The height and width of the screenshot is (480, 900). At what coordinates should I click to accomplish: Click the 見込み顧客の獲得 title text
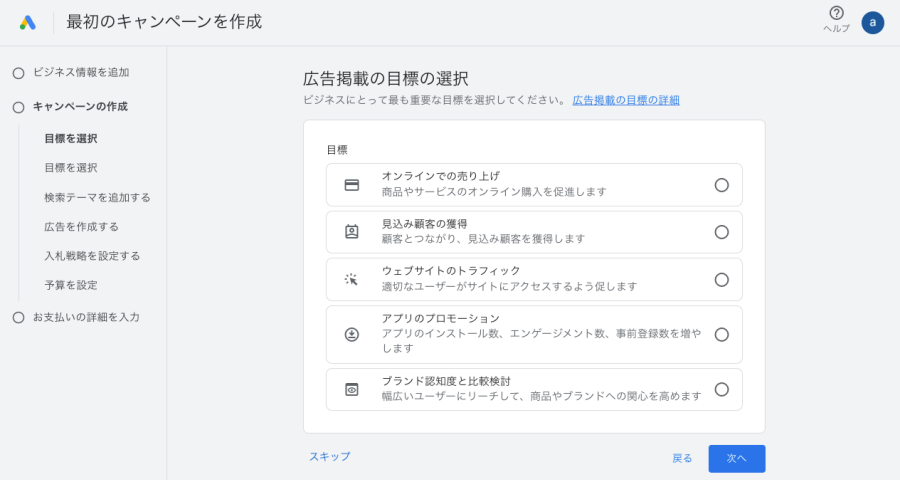click(x=424, y=223)
